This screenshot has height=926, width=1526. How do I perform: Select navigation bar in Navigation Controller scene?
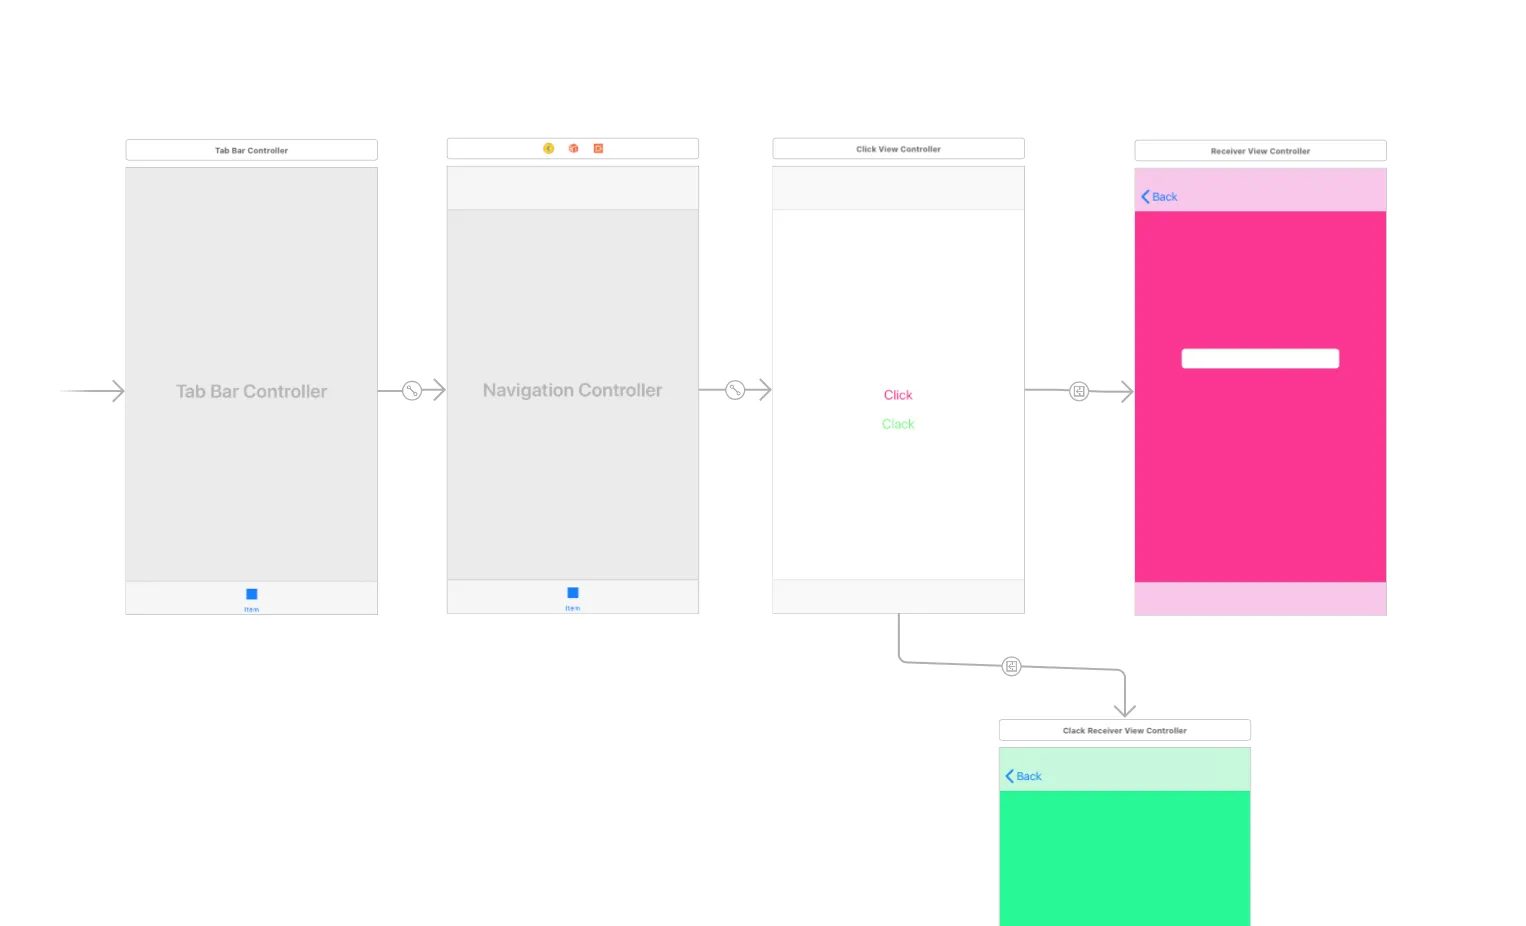click(x=573, y=188)
